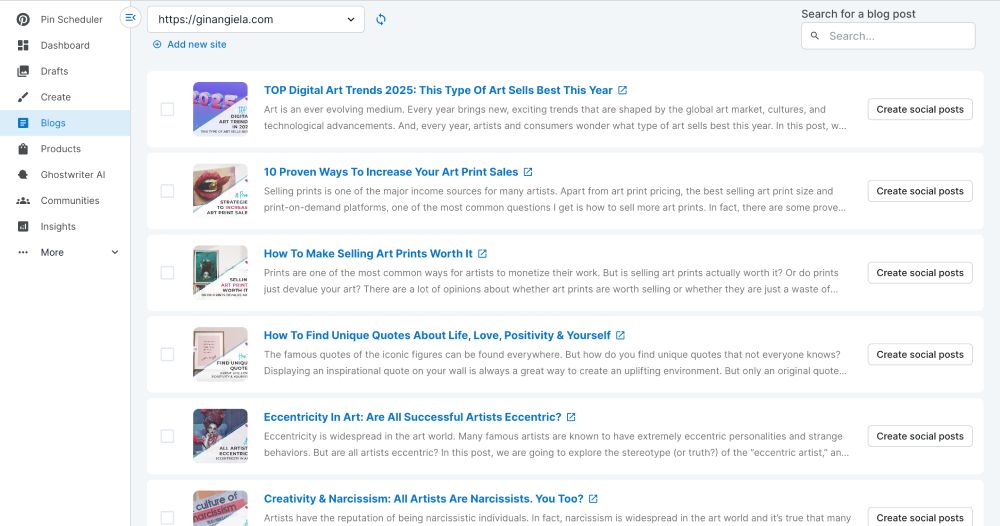
Task: Open How To Make Selling Art Prints title
Action: click(x=368, y=254)
